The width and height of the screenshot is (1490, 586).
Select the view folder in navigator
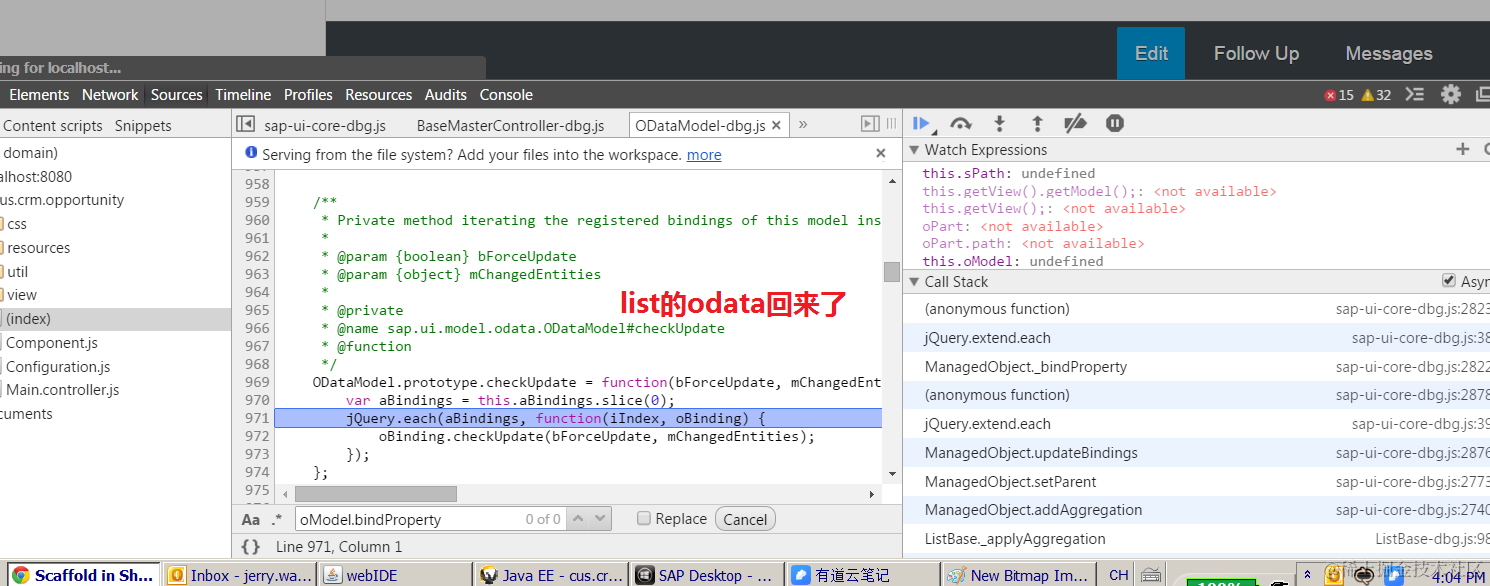(22, 295)
